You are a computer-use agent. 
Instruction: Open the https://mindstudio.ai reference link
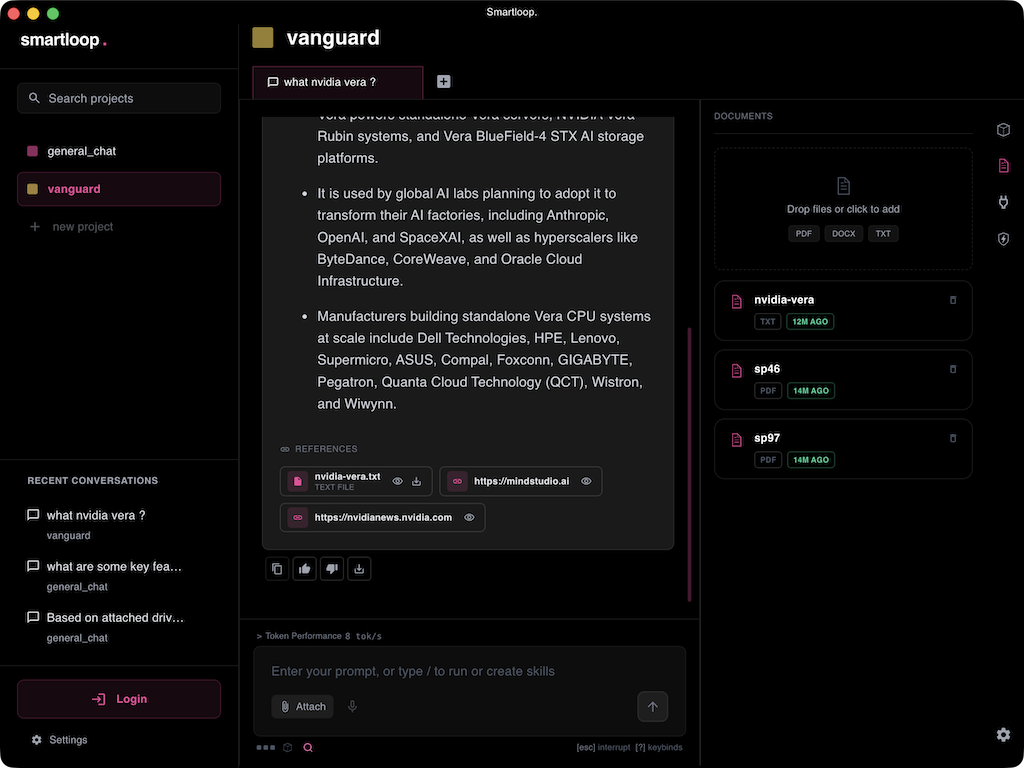[521, 481]
